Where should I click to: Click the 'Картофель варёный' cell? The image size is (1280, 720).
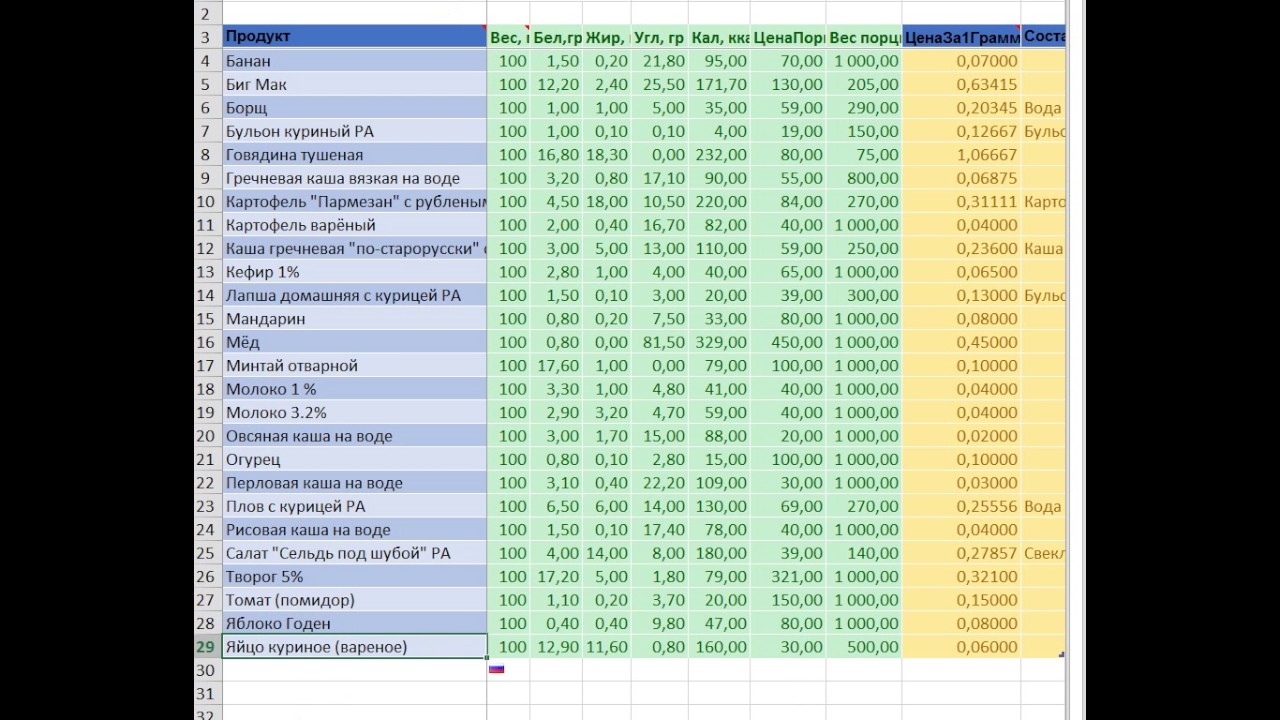tap(354, 225)
